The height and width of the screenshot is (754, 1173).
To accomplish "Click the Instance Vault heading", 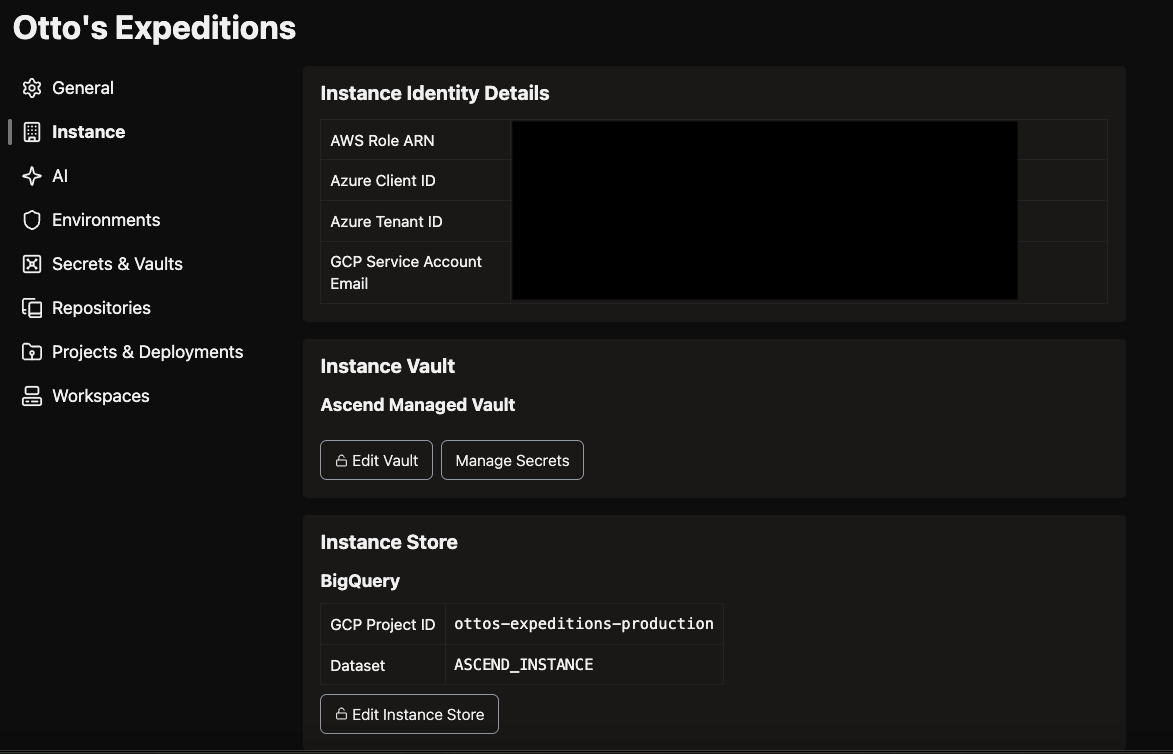I will [388, 367].
